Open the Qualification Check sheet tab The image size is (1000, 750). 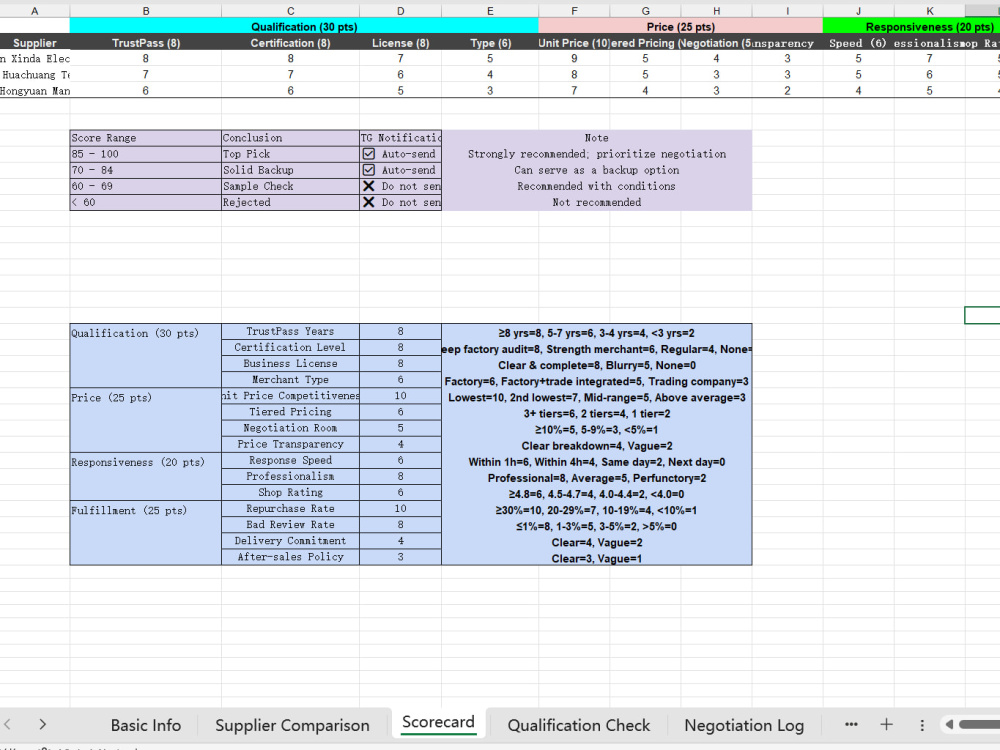(x=578, y=725)
